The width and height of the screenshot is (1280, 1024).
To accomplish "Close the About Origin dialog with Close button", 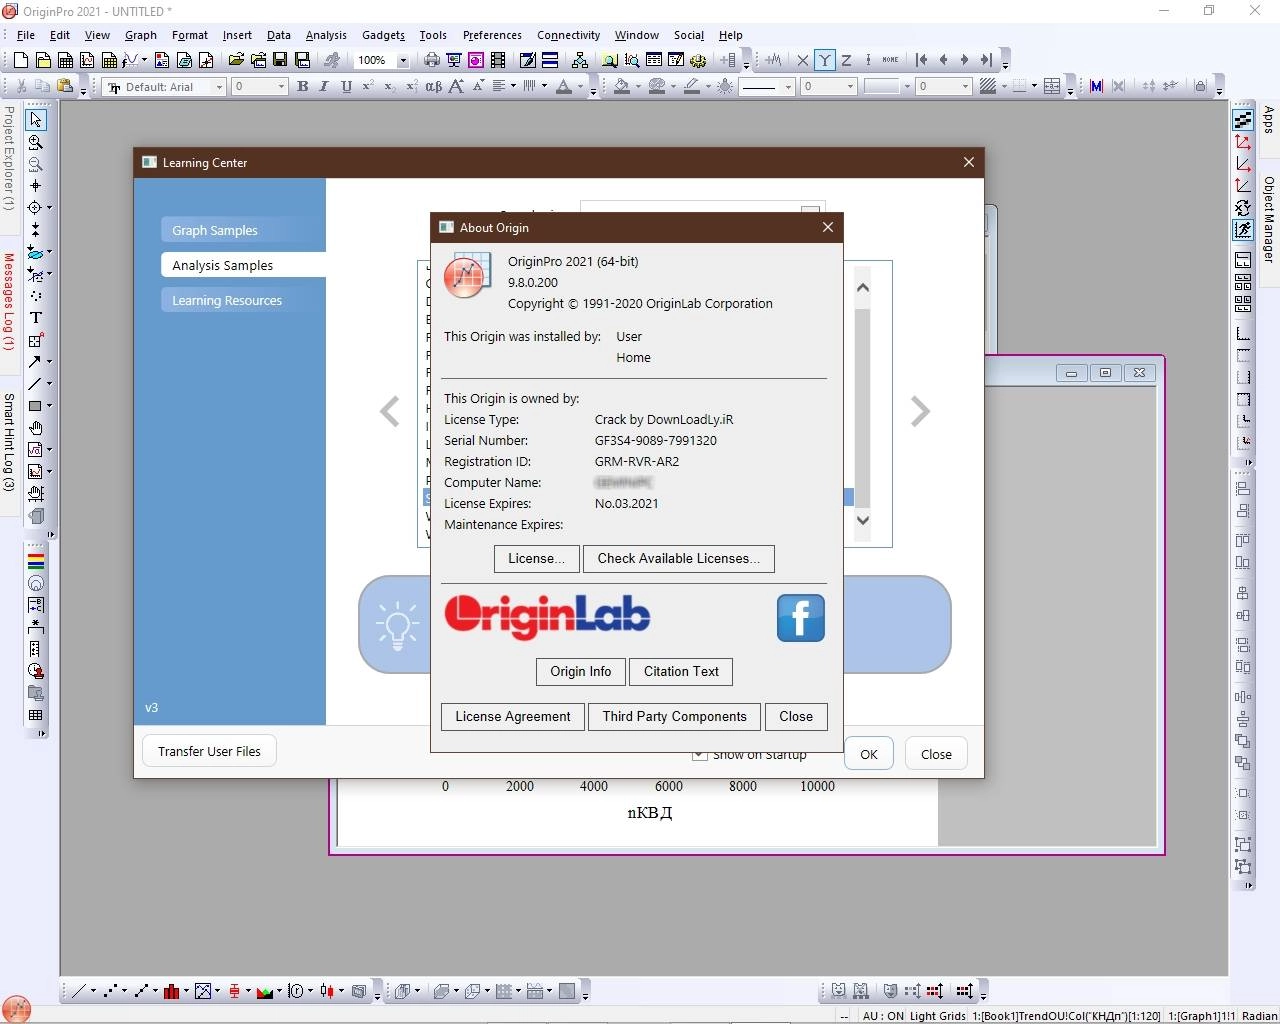I will coord(796,717).
